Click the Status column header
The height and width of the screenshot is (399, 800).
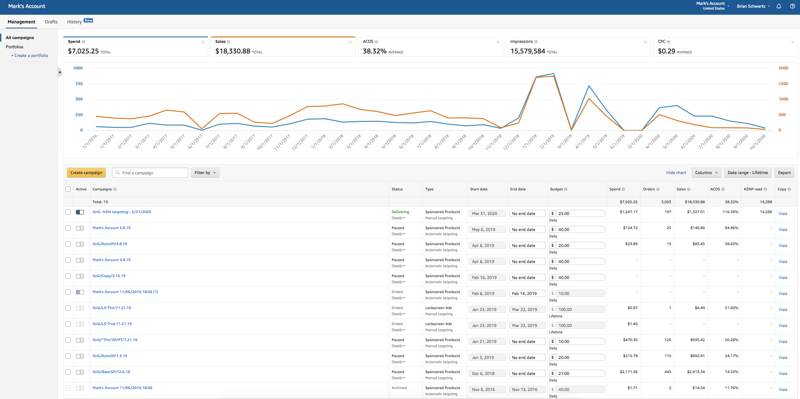click(397, 189)
